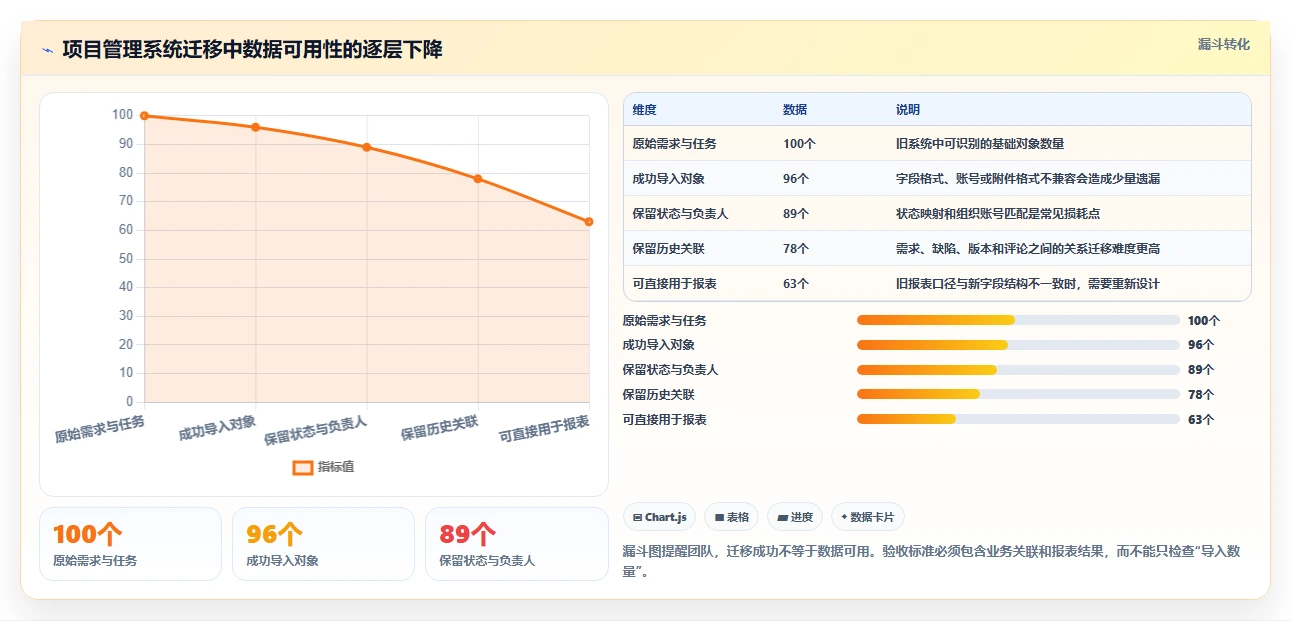Click the 可直接用于报表 progress bar
Screen dimensions: 1291x621
(1018, 420)
